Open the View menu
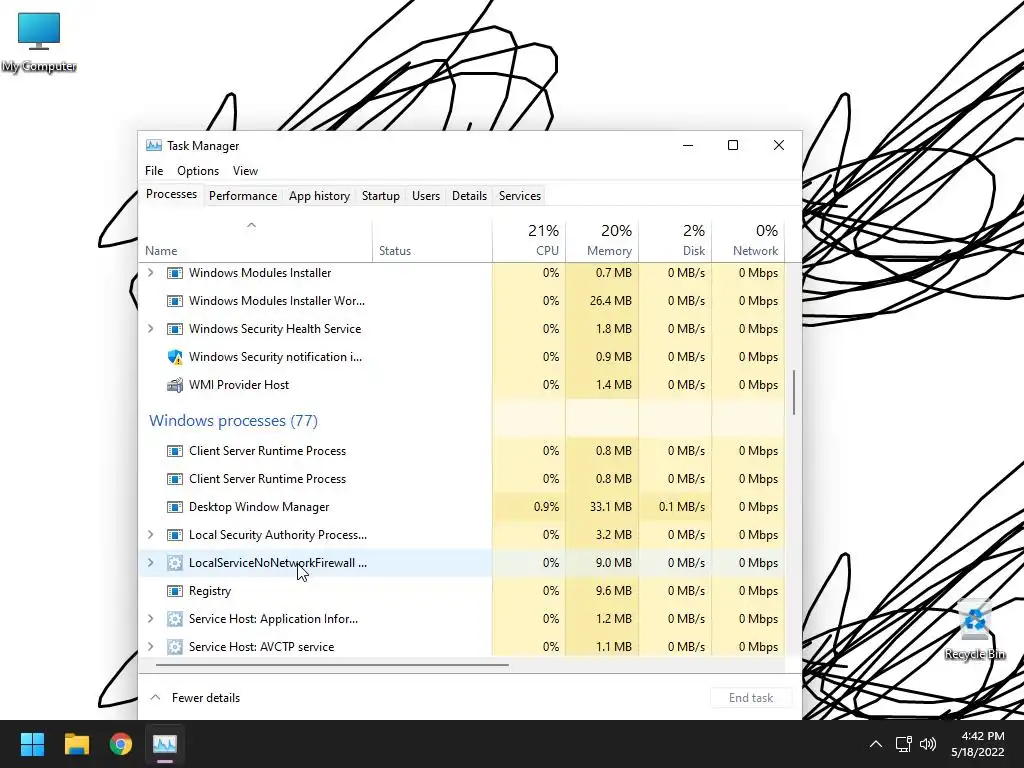Image resolution: width=1024 pixels, height=768 pixels. [246, 171]
